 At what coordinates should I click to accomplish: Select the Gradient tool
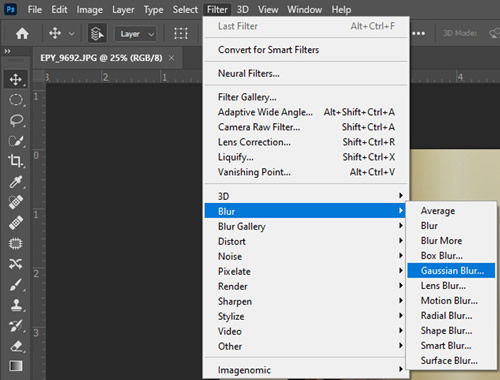16,366
